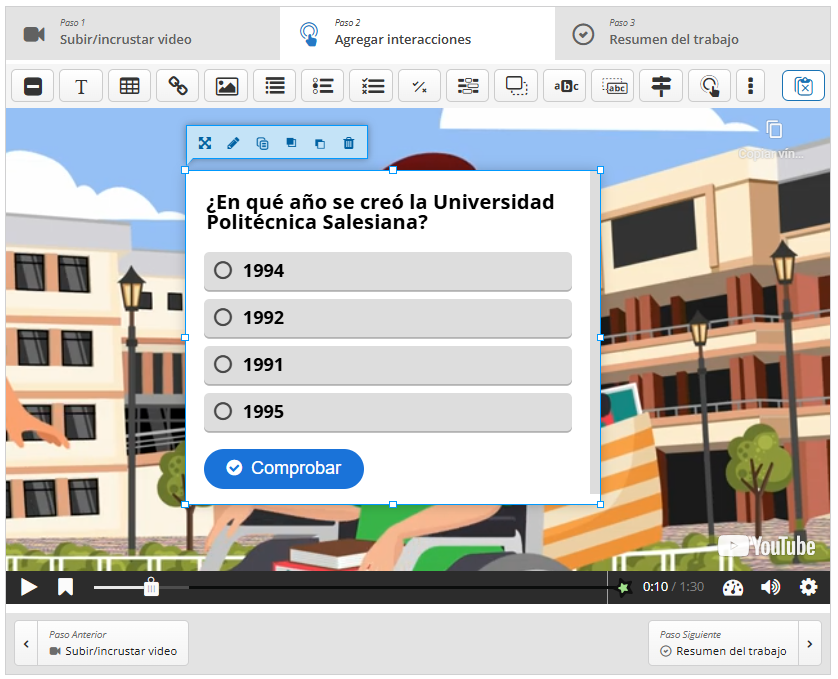Image resolution: width=838 pixels, height=679 pixels.
Task: Choose the 1992 radio option
Action: (x=223, y=317)
